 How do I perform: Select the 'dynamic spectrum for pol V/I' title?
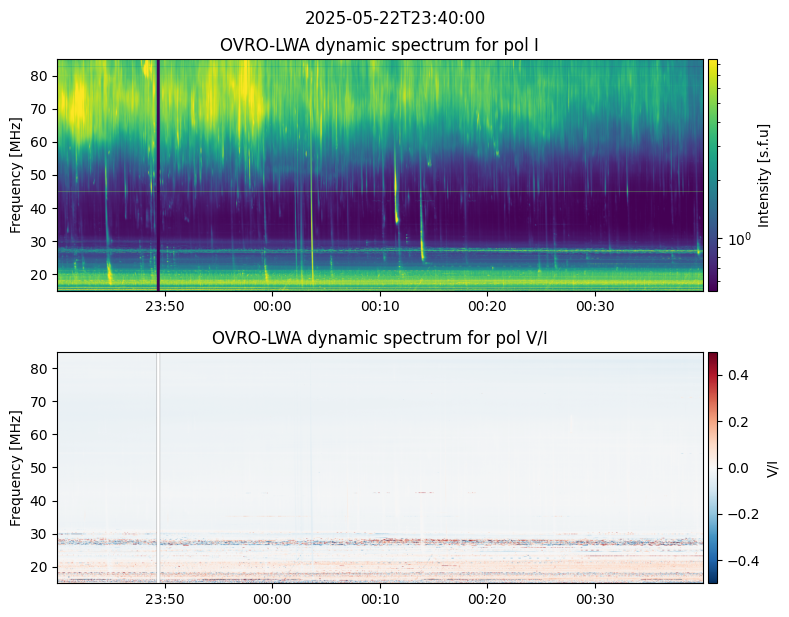(x=380, y=338)
